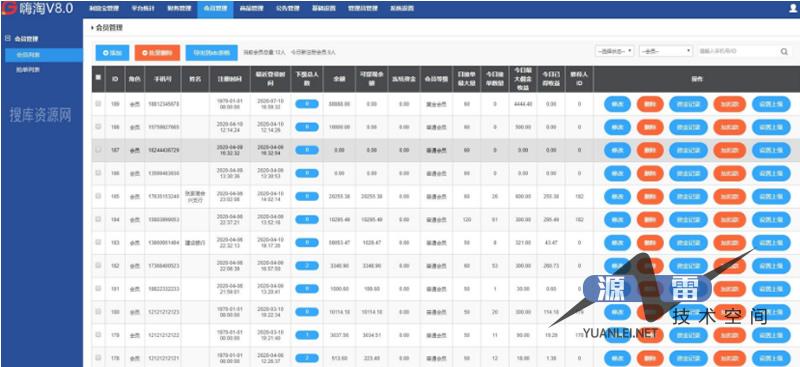The height and width of the screenshot is (367, 800).
Task: Collapse the 会员管理 sidebar group icon
Action: coord(7,38)
